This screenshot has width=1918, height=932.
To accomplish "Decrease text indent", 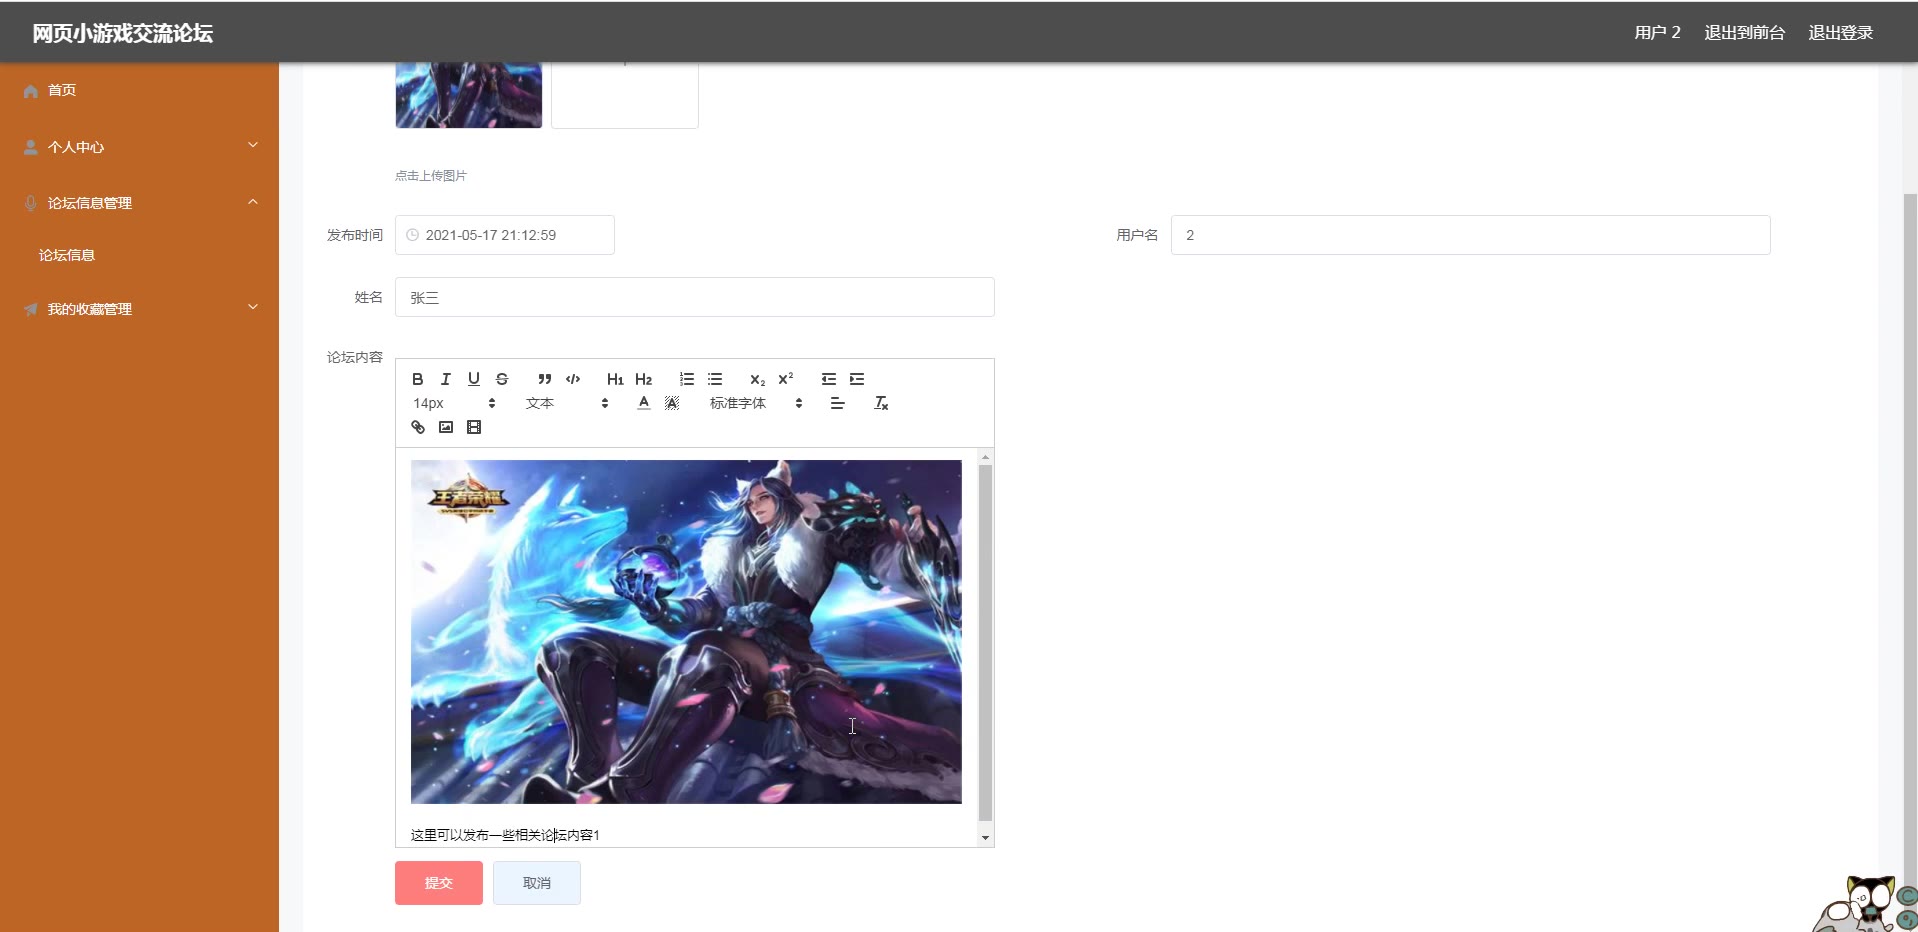I will [829, 379].
